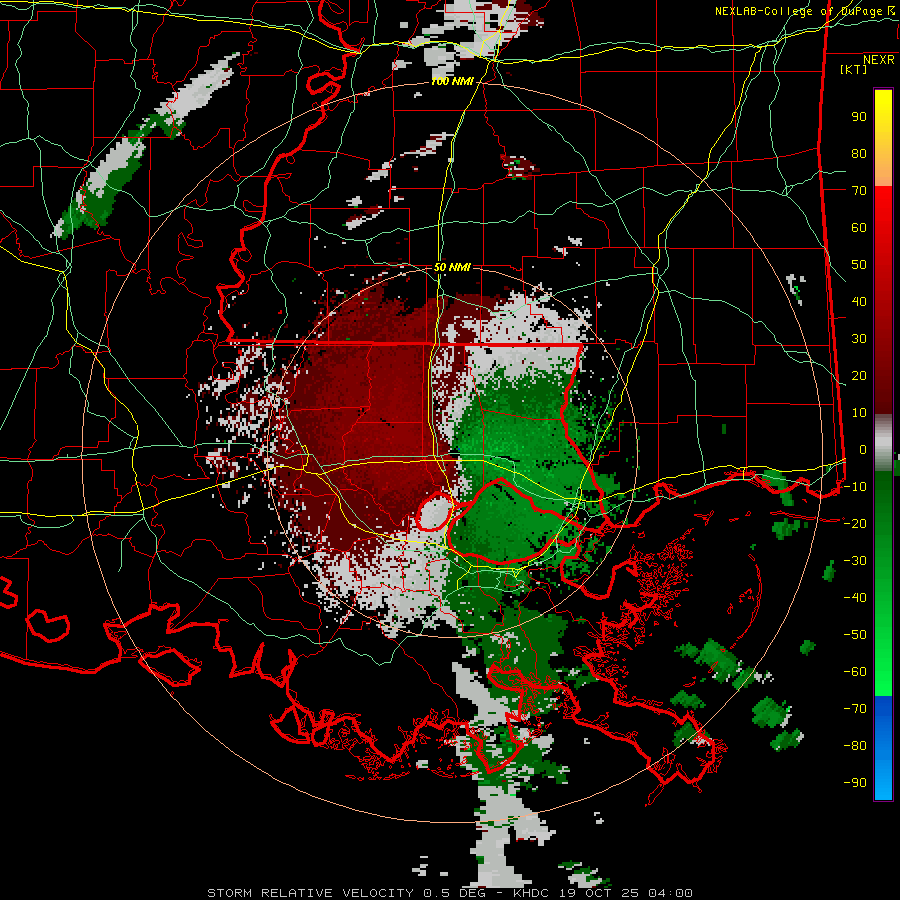The image size is (900, 900).
Task: Click the -50 value on velocity scale
Action: tap(855, 634)
